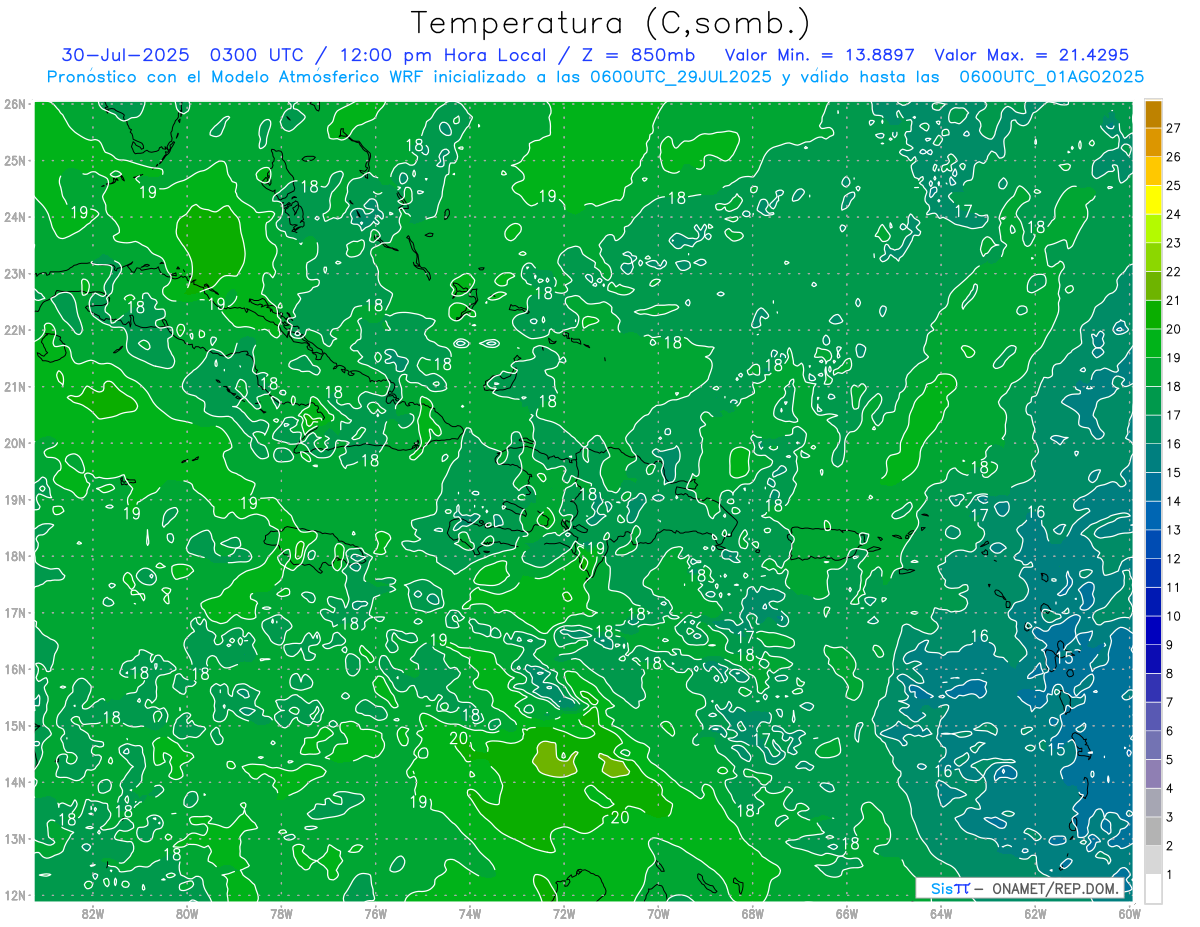Click the 20N latitude axis label
Image resolution: width=1200 pixels, height=927 pixels.
click(14, 443)
